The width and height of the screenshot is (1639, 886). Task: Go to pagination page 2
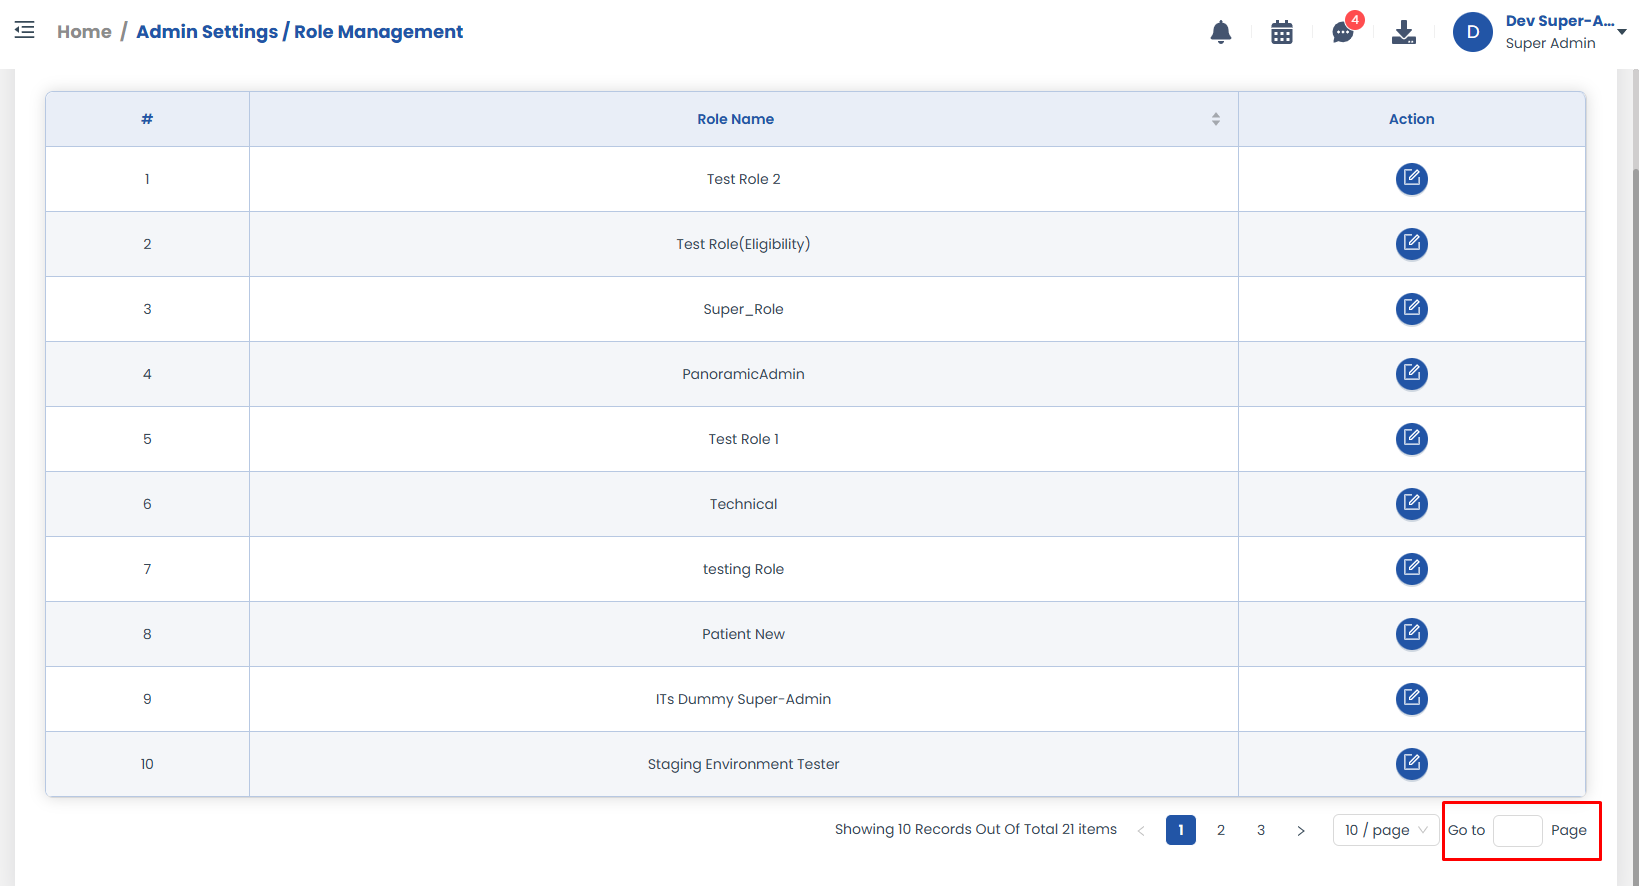pos(1220,830)
